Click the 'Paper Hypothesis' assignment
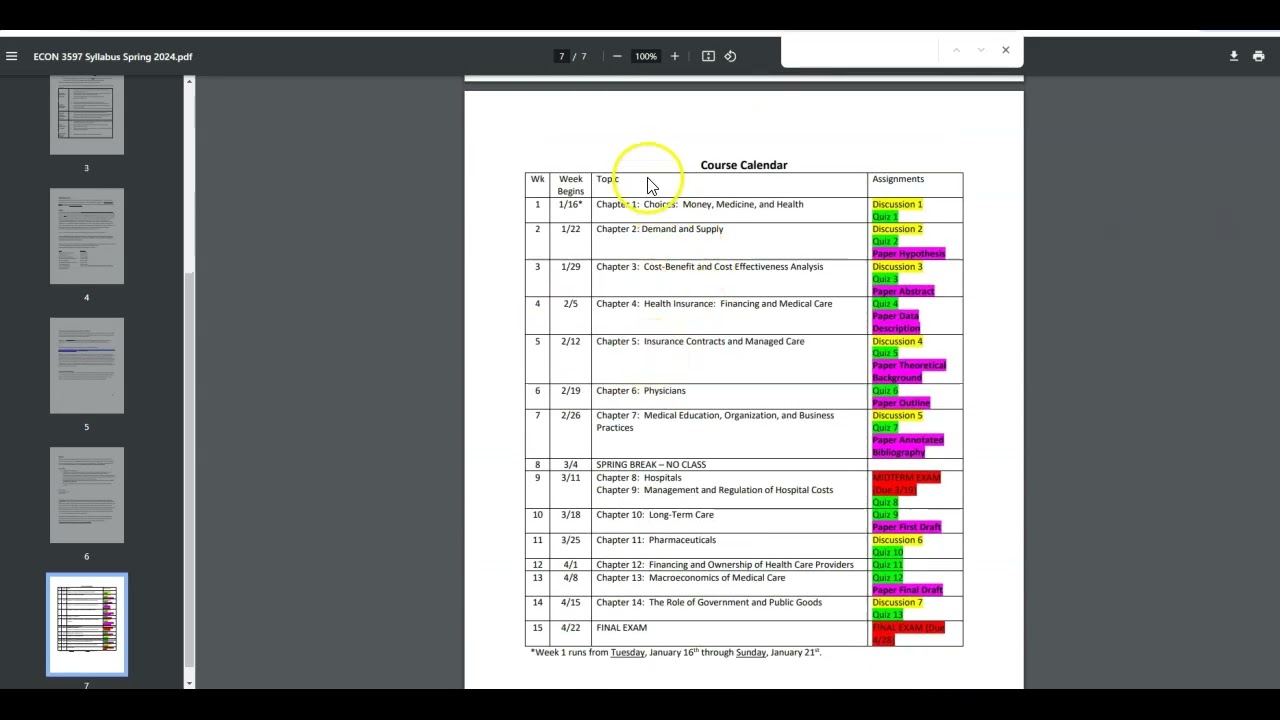1280x720 pixels. click(x=908, y=254)
